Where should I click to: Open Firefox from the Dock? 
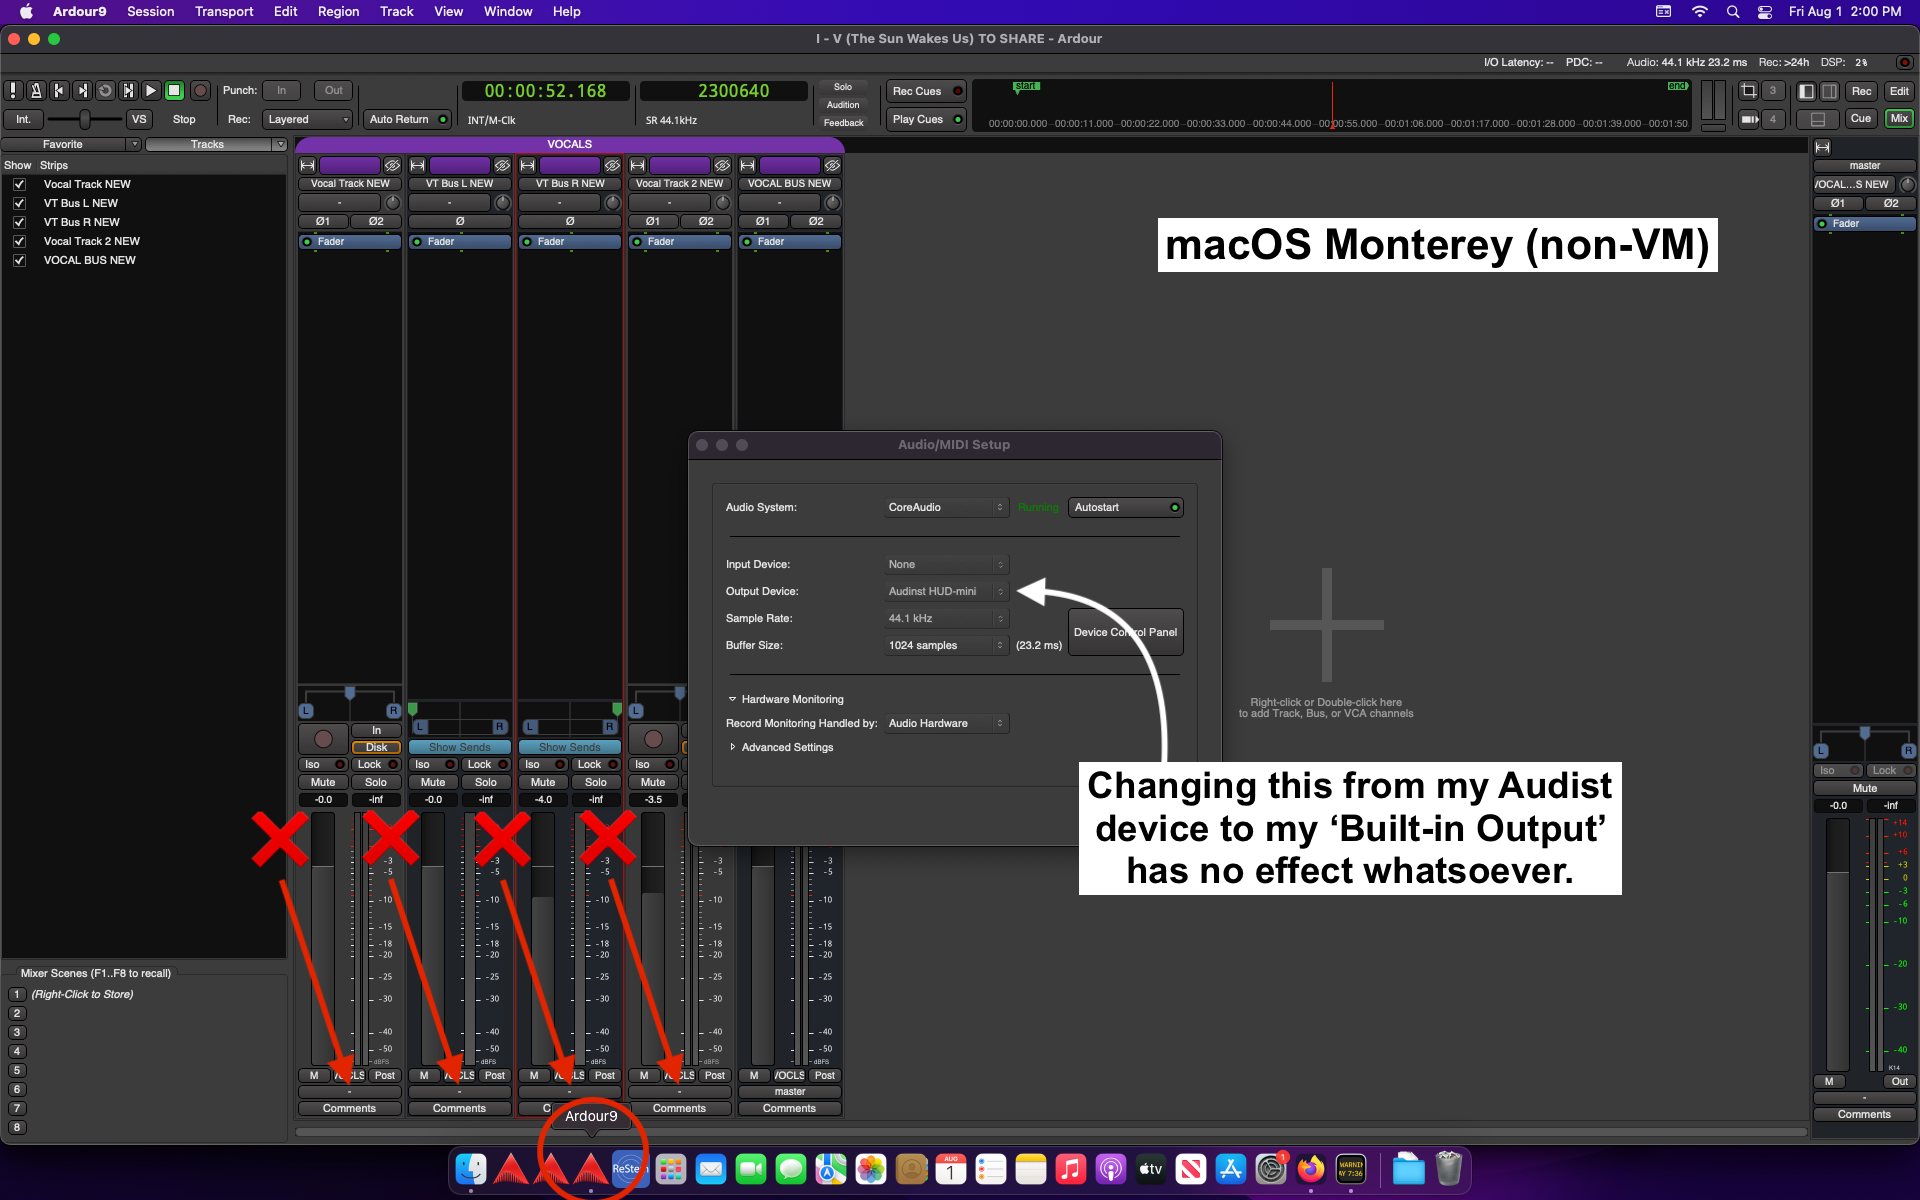[x=1310, y=1168]
